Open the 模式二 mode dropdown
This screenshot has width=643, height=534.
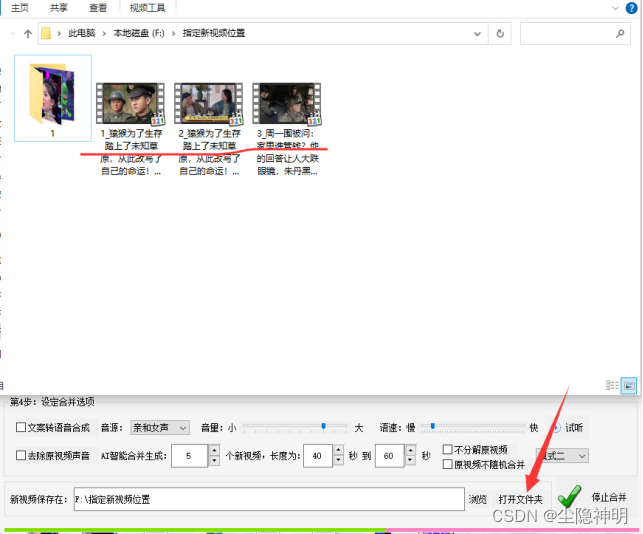(x=562, y=456)
